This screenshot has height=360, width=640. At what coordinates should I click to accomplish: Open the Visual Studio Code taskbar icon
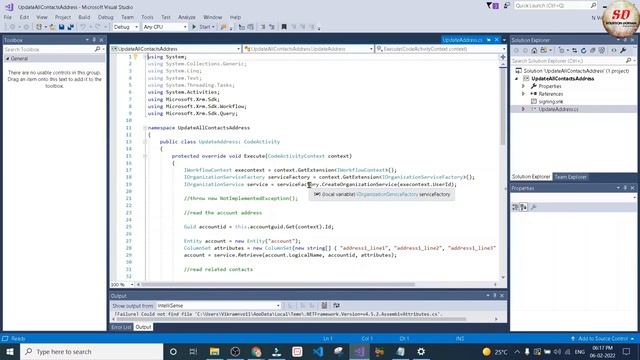click(x=318, y=351)
